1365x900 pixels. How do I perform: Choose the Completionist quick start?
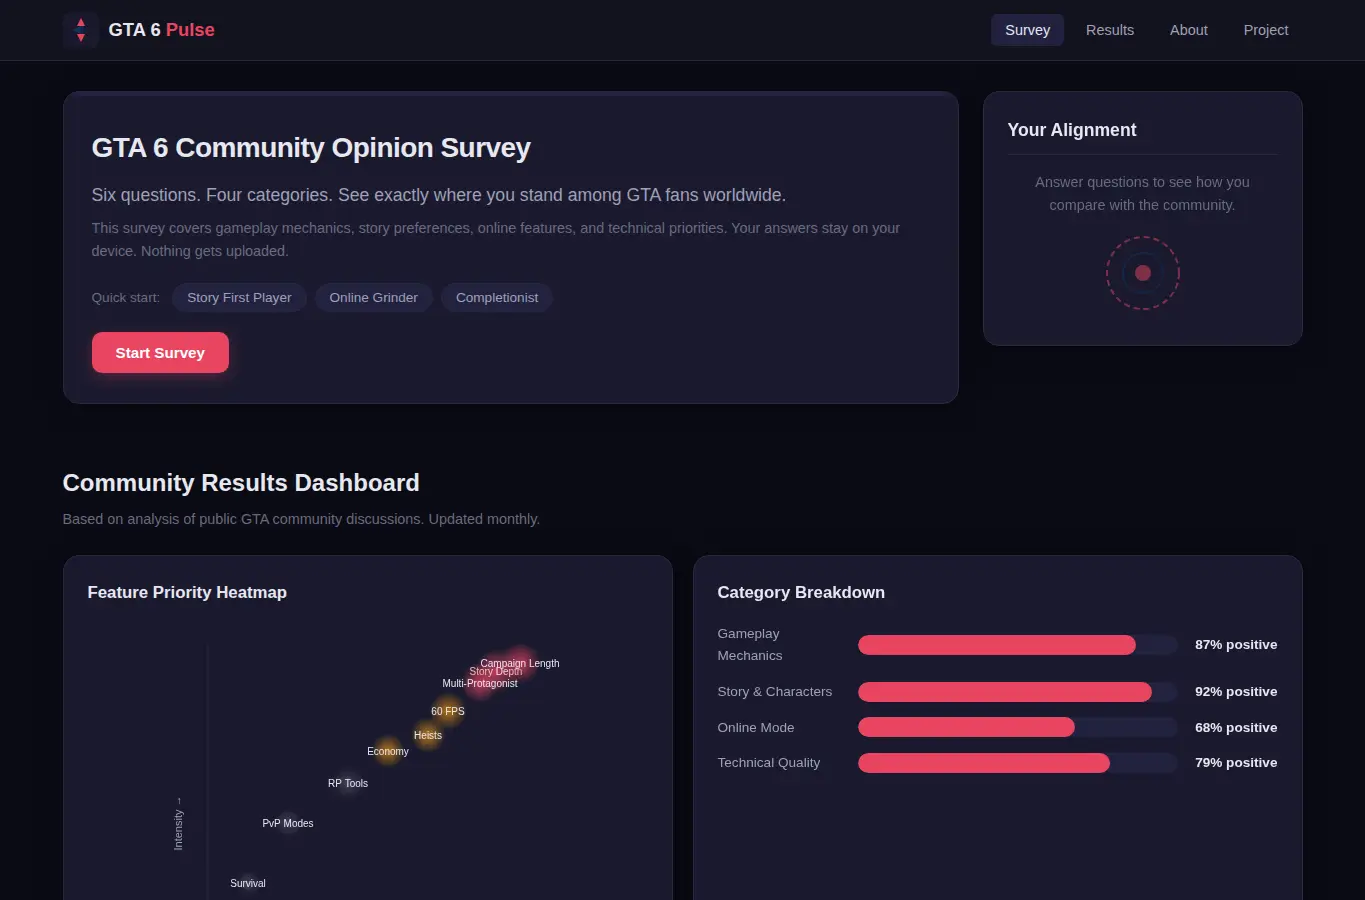point(497,298)
